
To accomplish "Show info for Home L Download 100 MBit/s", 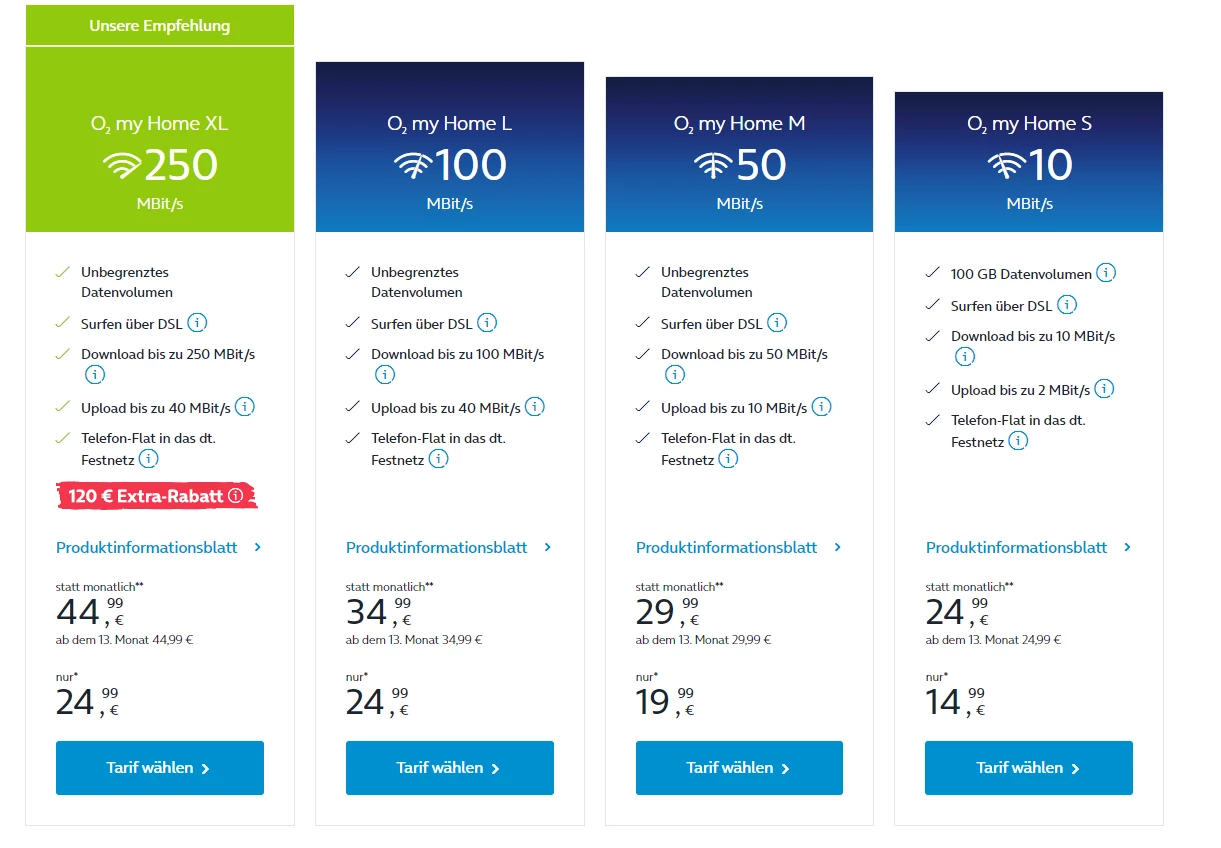I will pos(385,375).
